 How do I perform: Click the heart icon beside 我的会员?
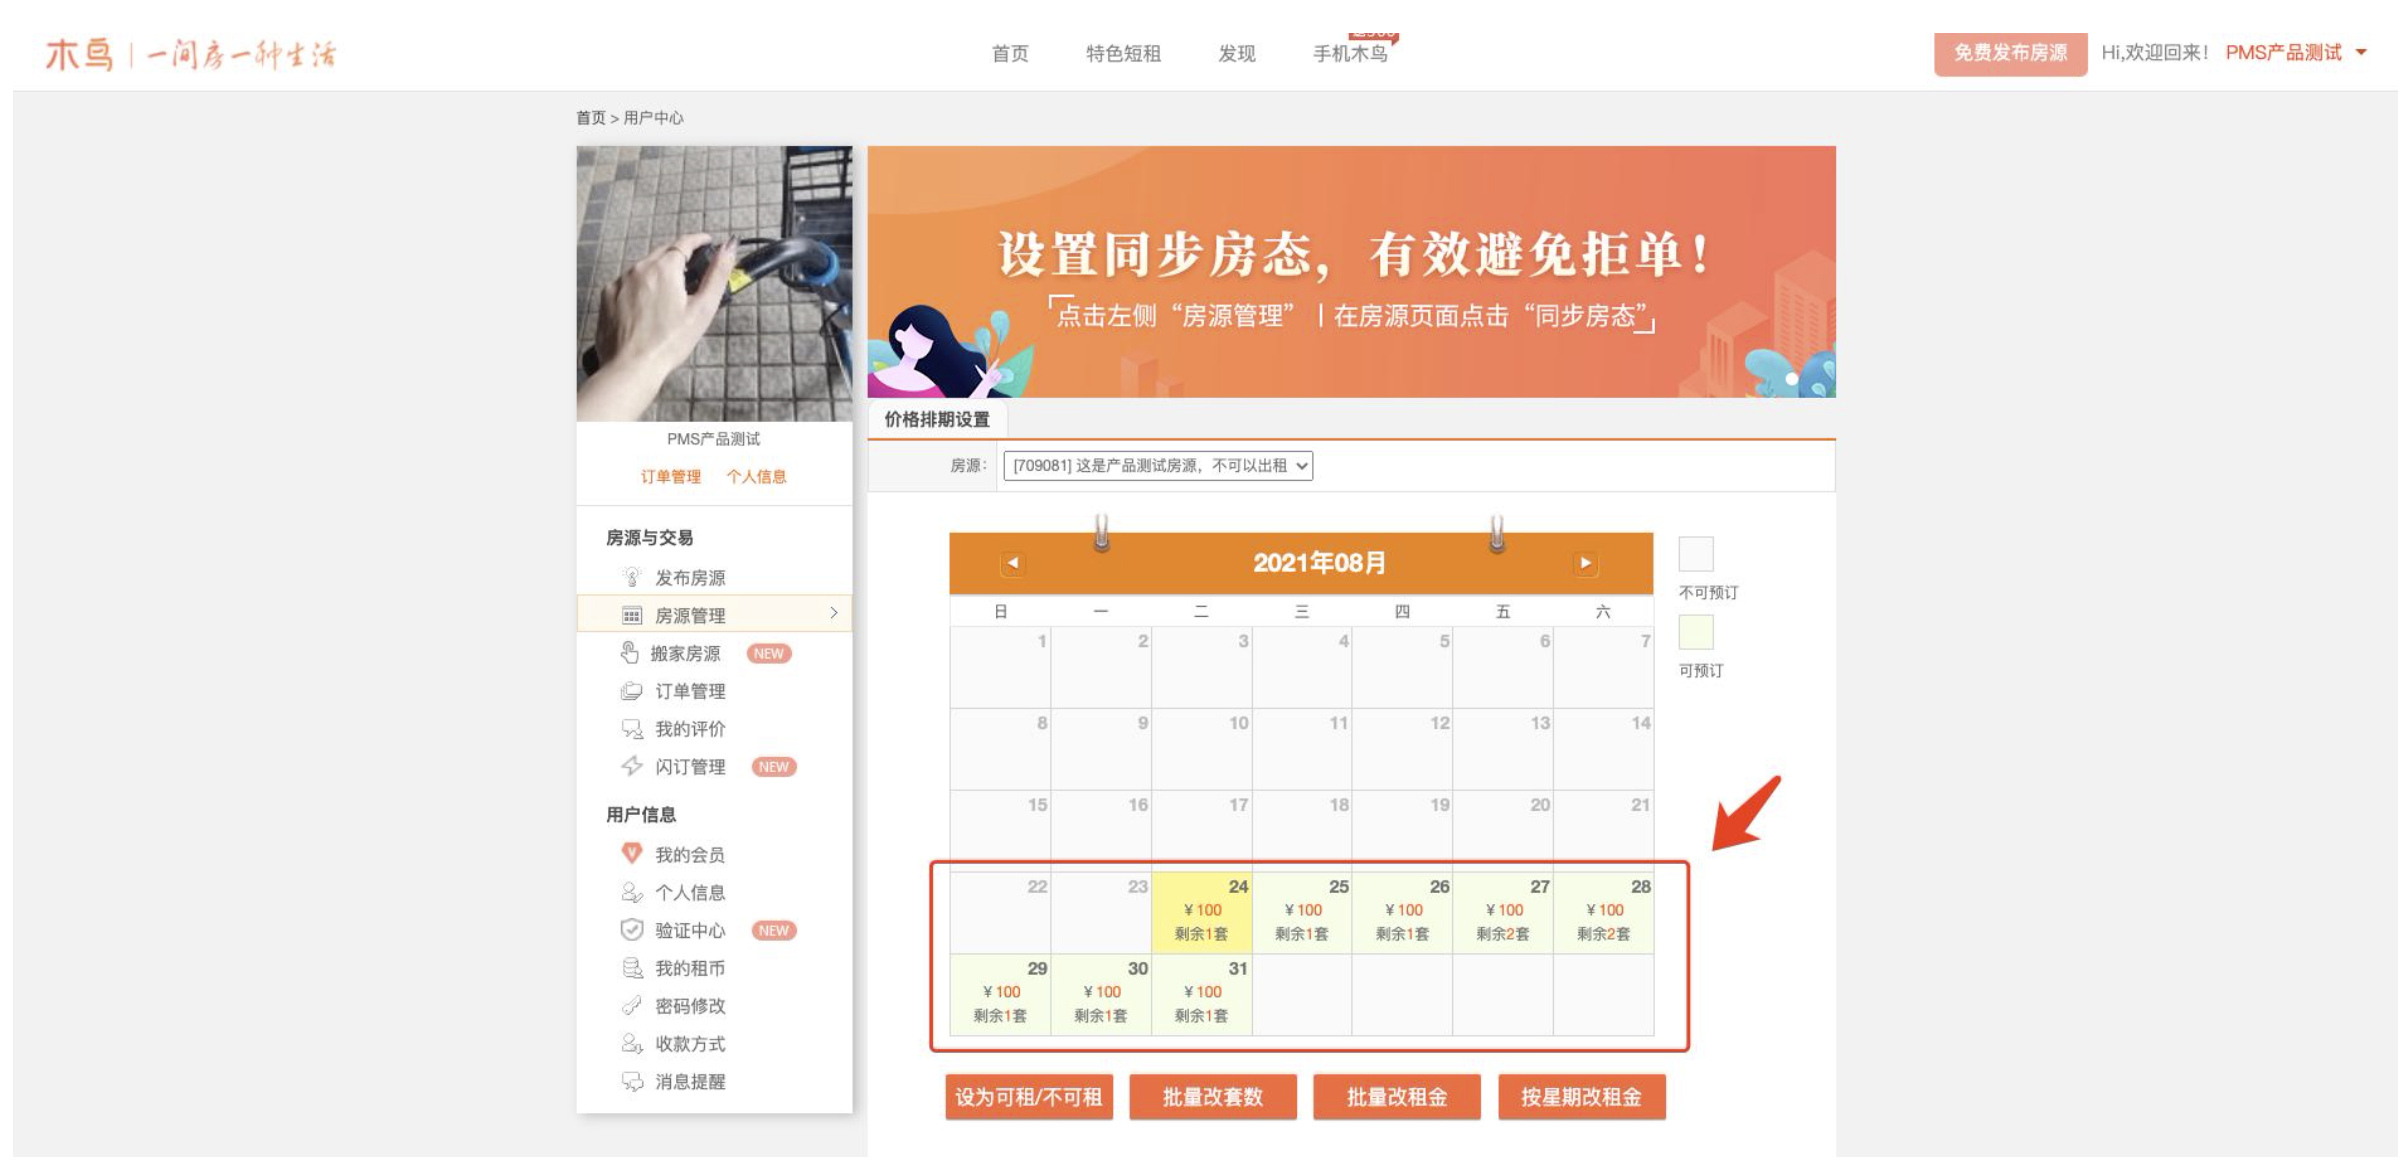pos(631,853)
